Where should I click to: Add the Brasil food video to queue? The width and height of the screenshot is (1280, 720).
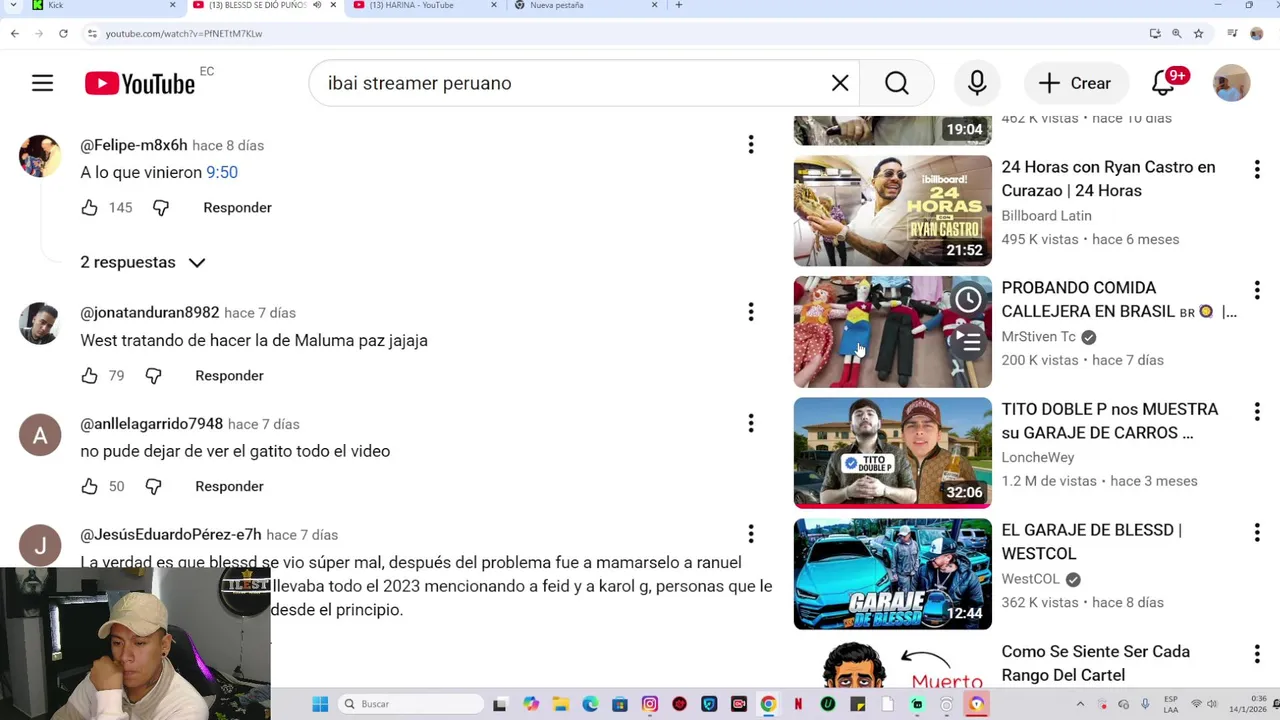(968, 340)
